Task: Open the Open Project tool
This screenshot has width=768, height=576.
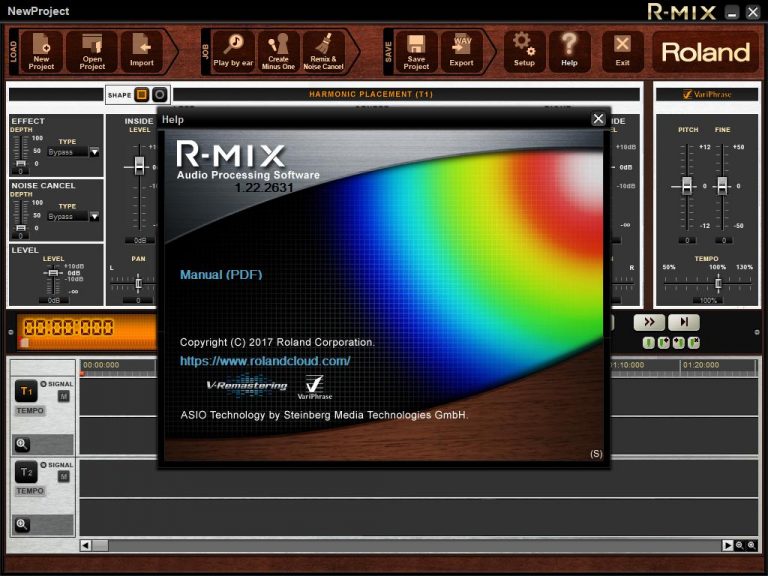Action: [x=92, y=51]
